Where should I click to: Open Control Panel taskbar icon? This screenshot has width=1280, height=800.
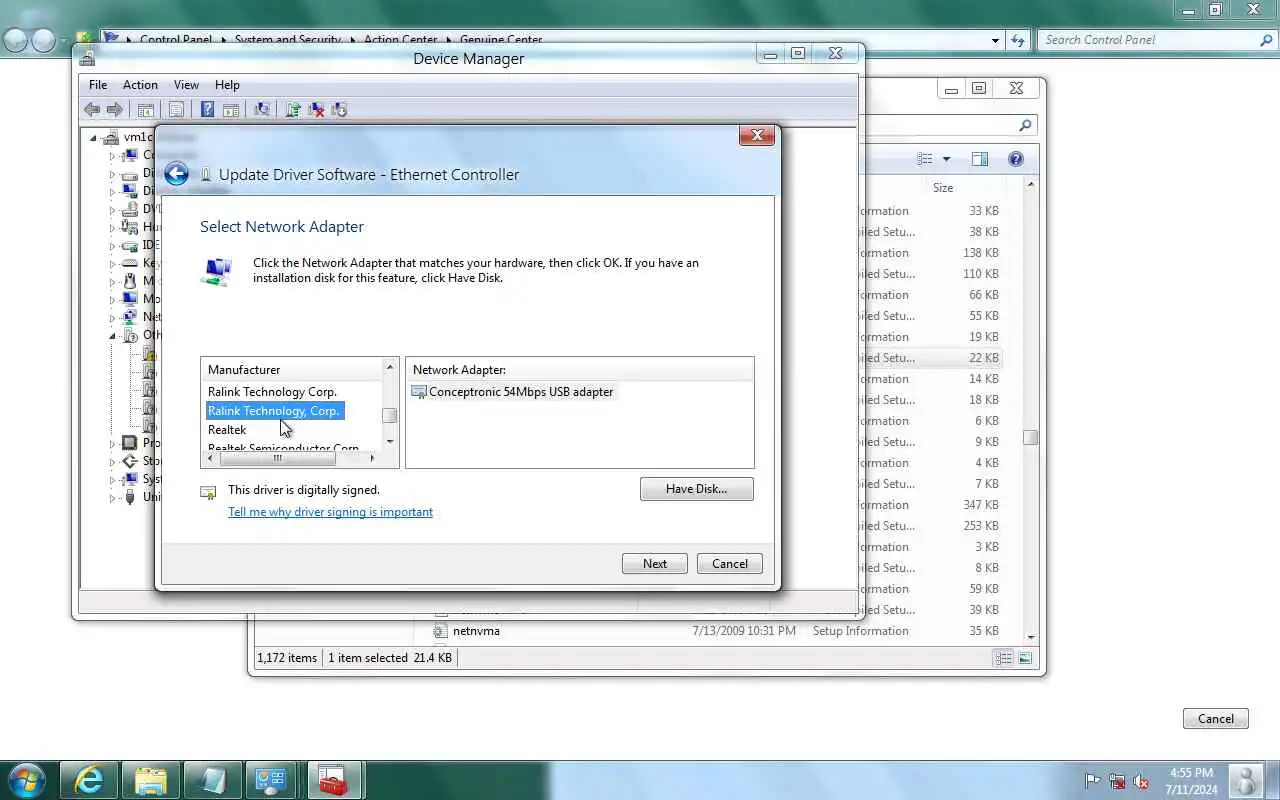point(271,780)
